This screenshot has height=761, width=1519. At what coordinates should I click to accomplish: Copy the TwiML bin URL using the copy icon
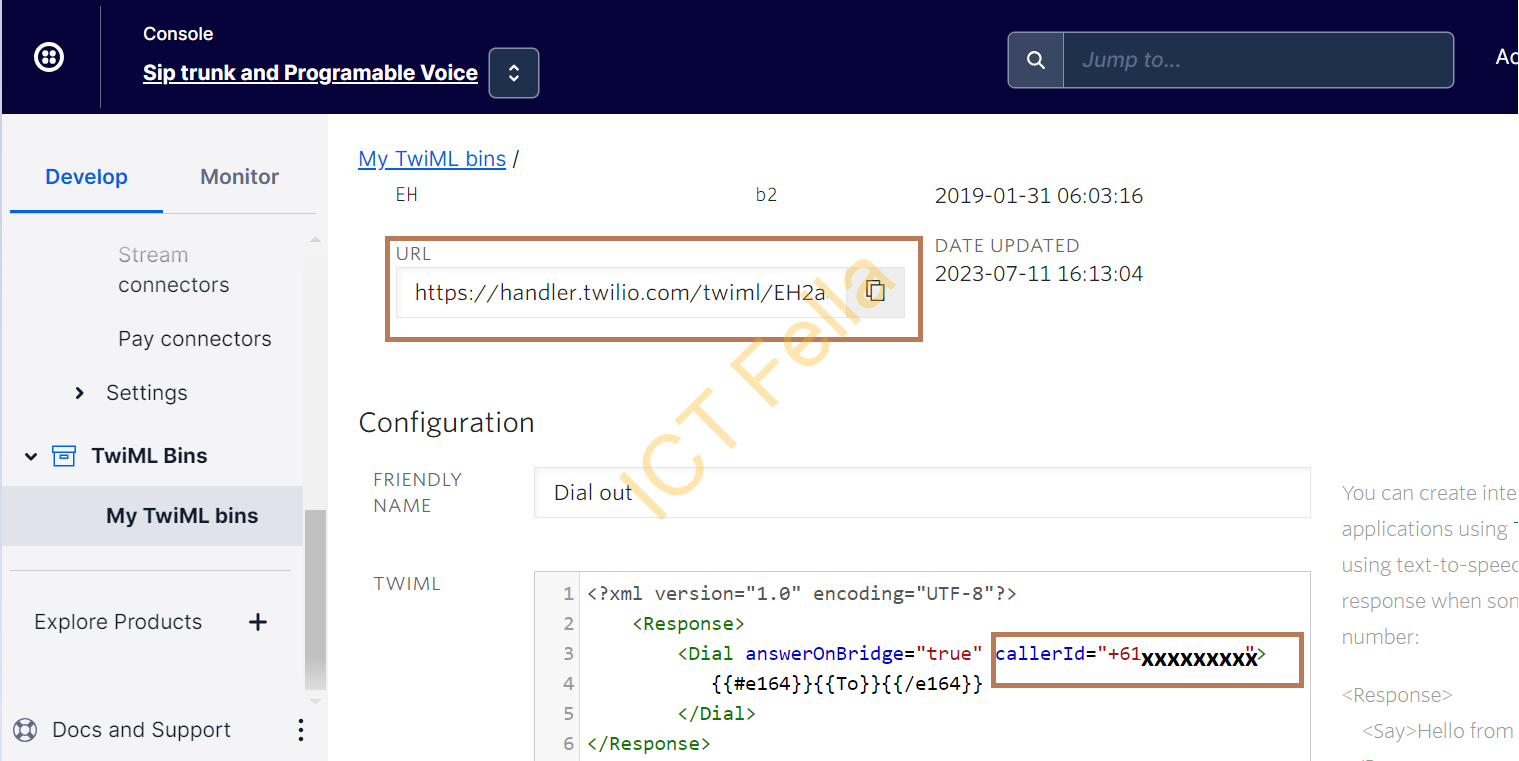(x=875, y=291)
